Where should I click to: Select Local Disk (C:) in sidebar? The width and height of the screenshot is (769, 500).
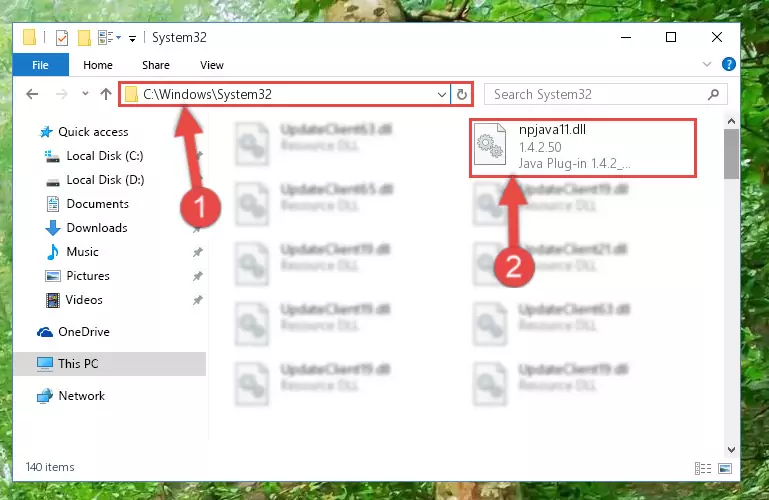point(105,156)
